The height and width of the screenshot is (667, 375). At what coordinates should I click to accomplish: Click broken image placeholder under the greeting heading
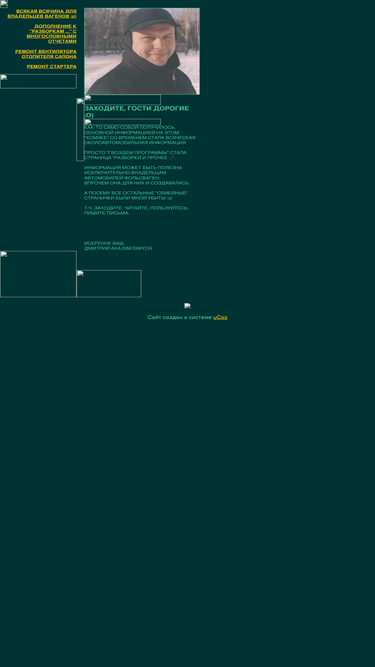pyautogui.click(x=122, y=122)
